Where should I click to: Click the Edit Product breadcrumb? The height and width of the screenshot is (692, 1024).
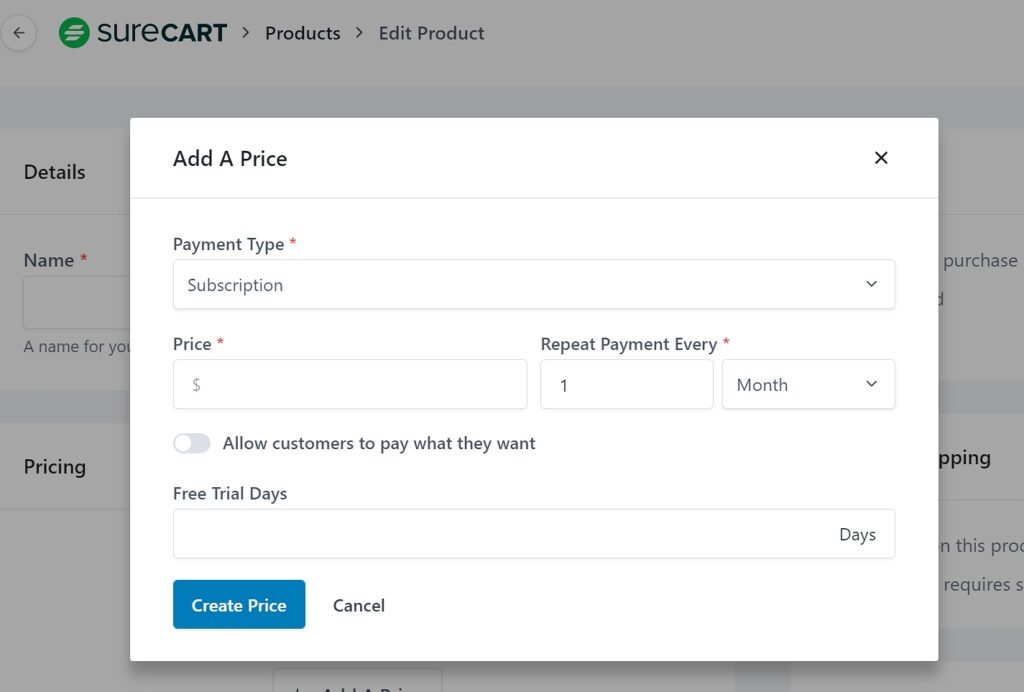(x=432, y=33)
